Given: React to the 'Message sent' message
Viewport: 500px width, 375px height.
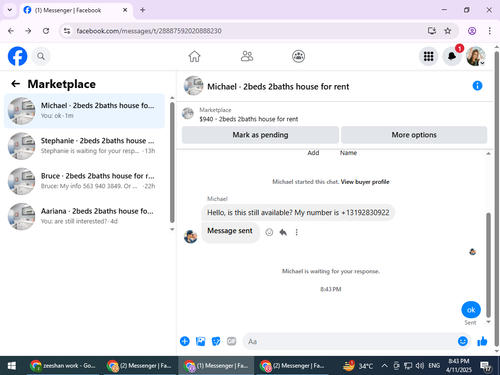Looking at the screenshot, I should (x=269, y=232).
